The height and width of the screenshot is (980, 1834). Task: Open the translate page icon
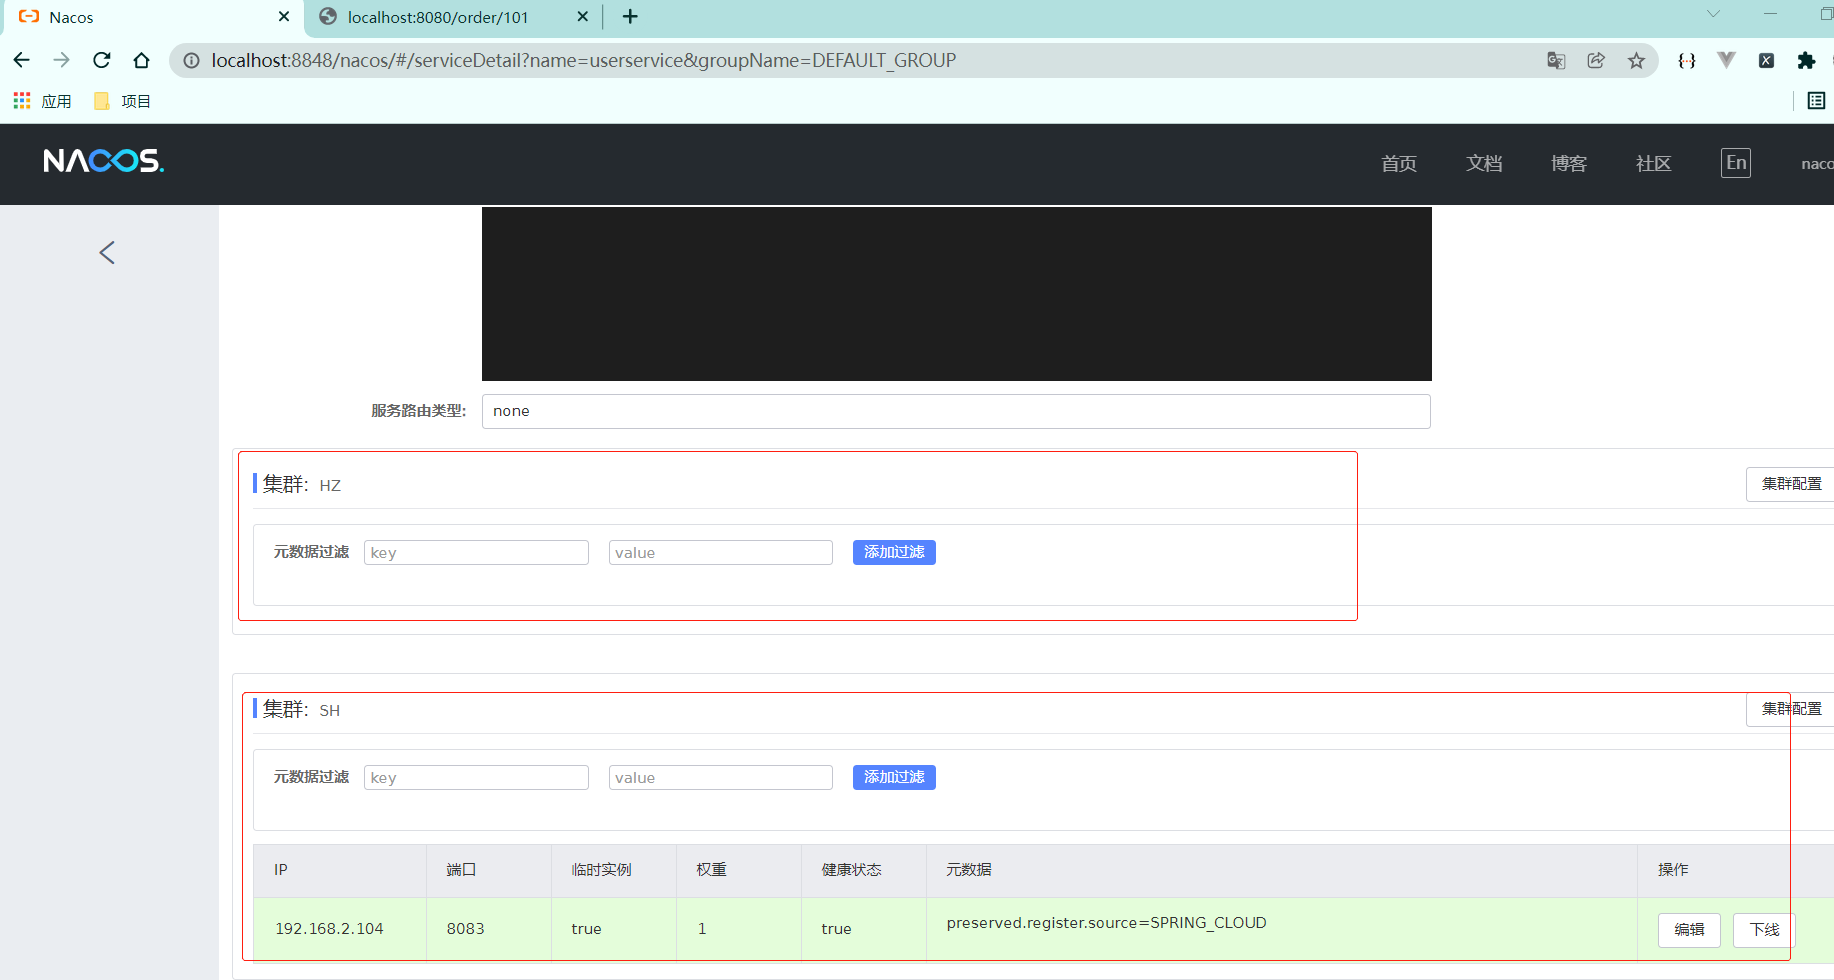click(x=1556, y=61)
